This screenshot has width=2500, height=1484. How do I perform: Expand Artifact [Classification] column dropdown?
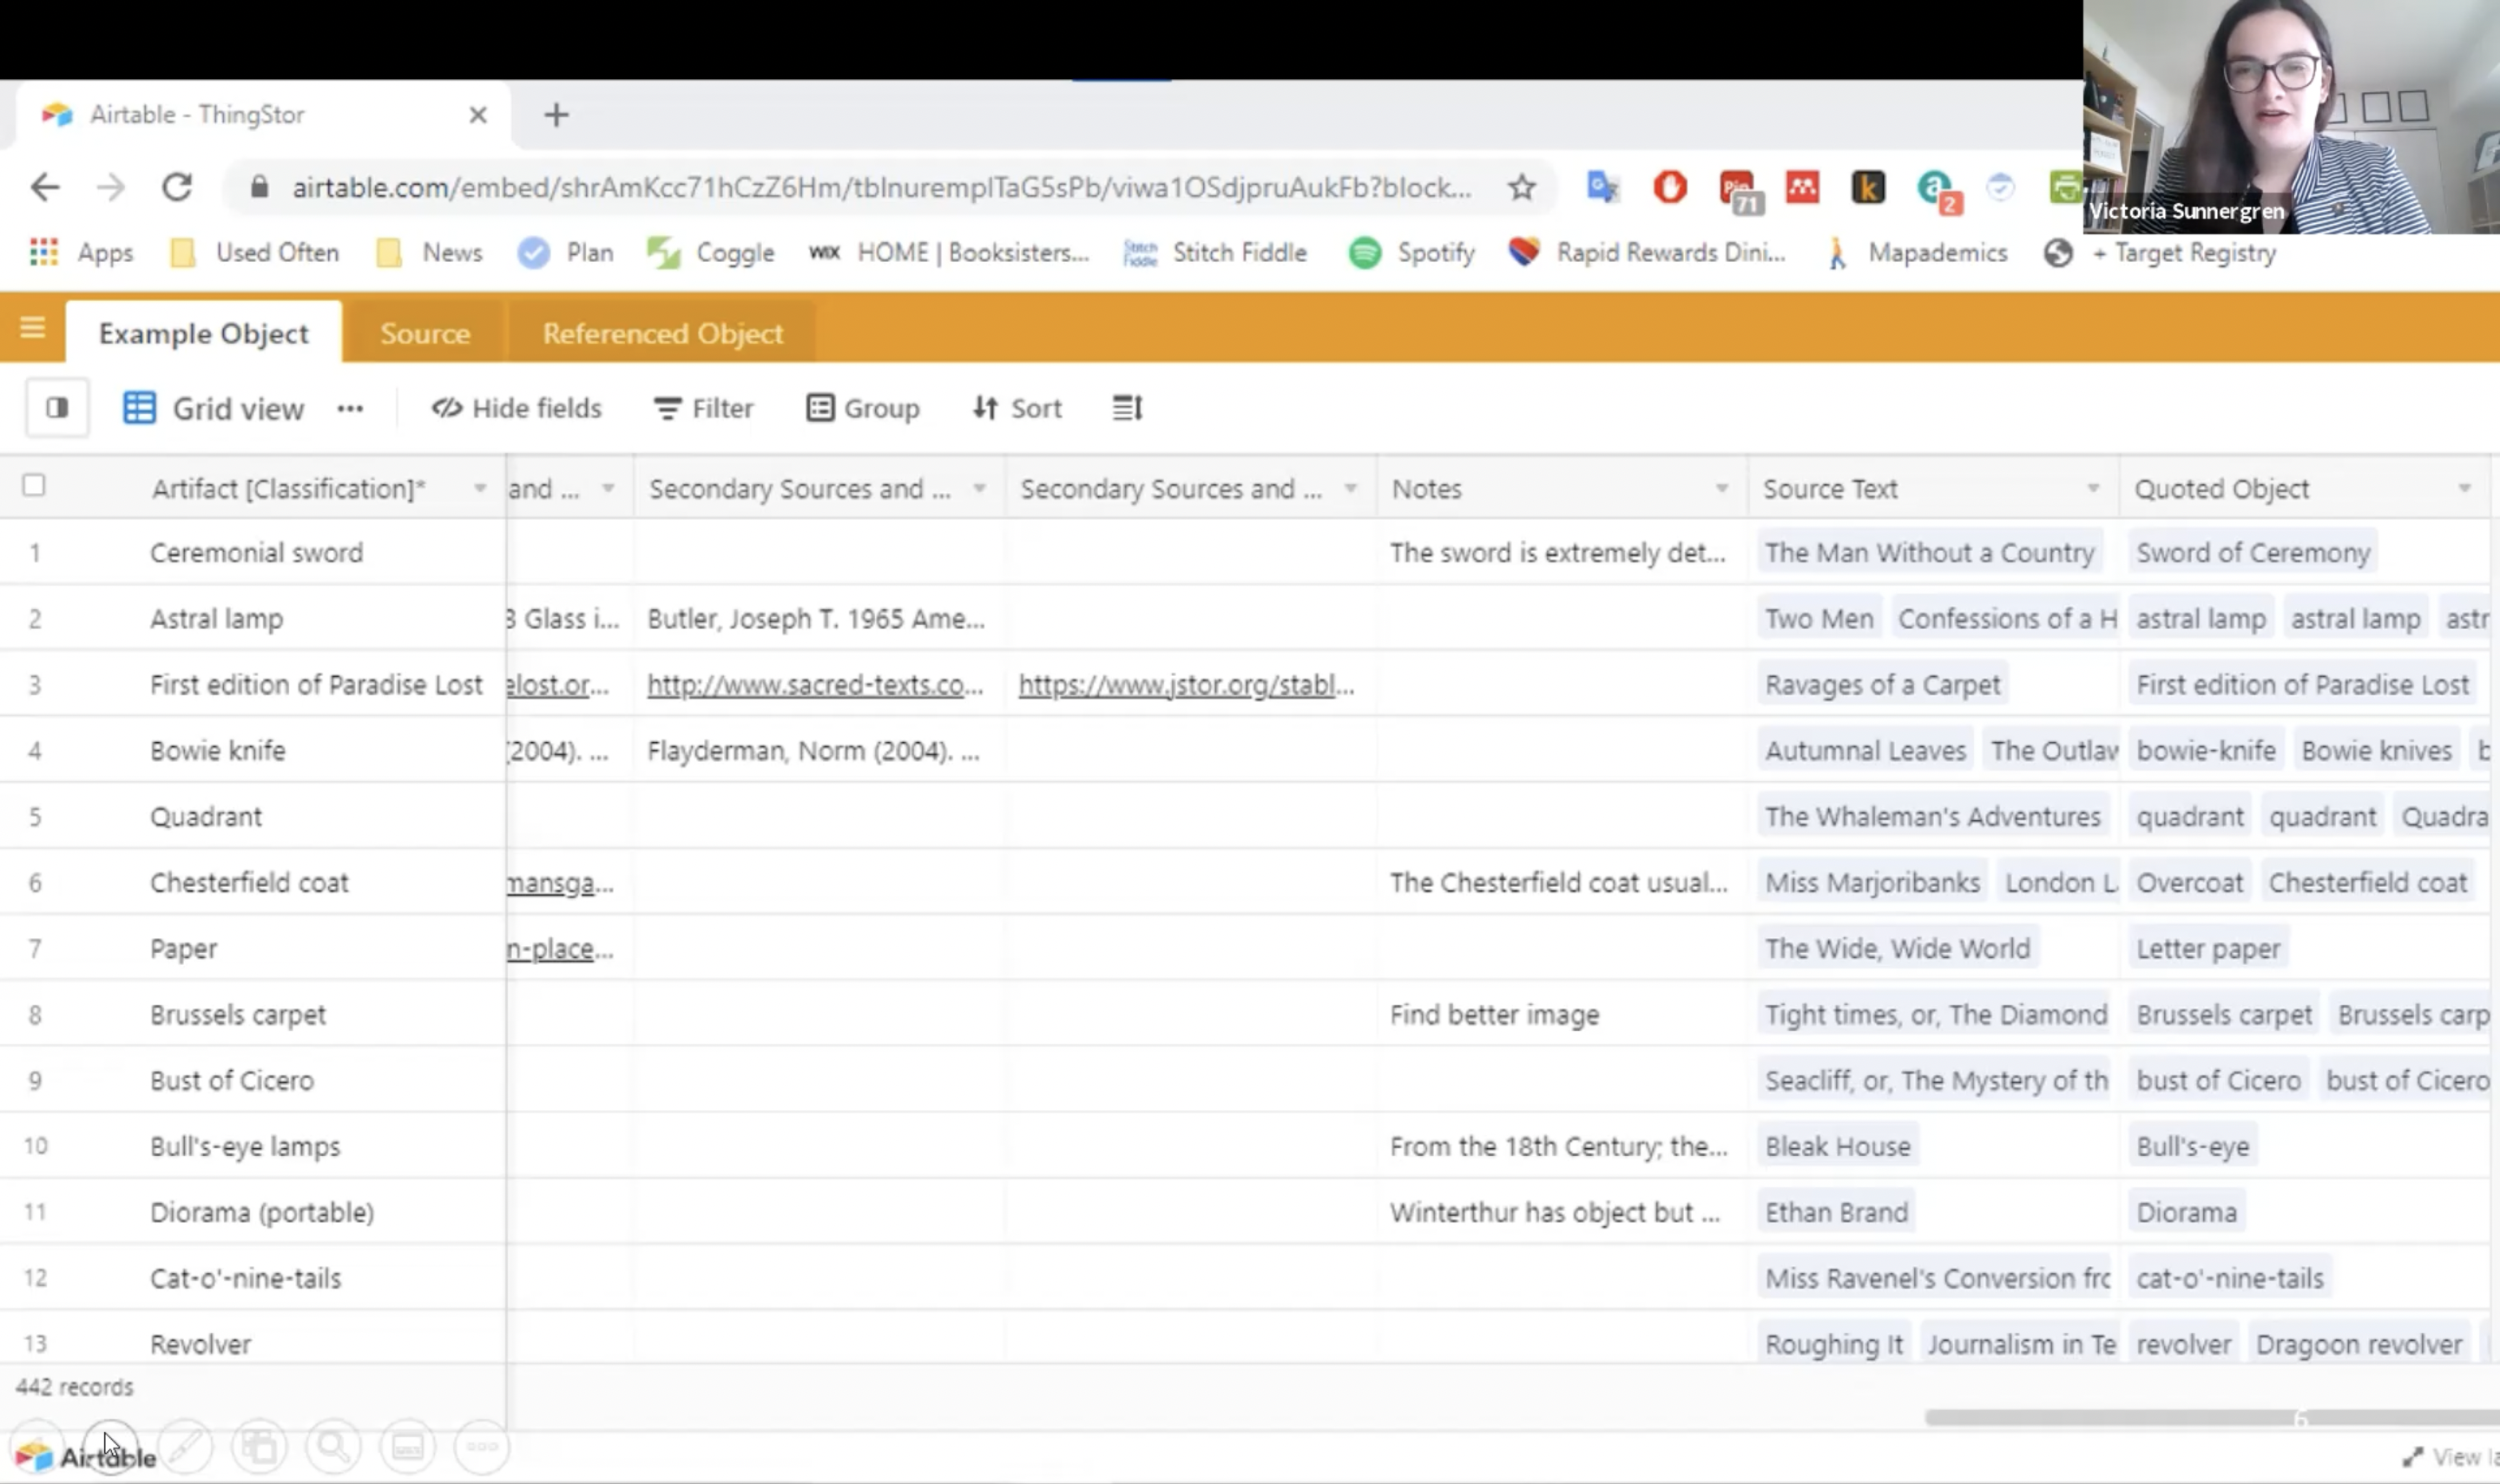point(480,488)
